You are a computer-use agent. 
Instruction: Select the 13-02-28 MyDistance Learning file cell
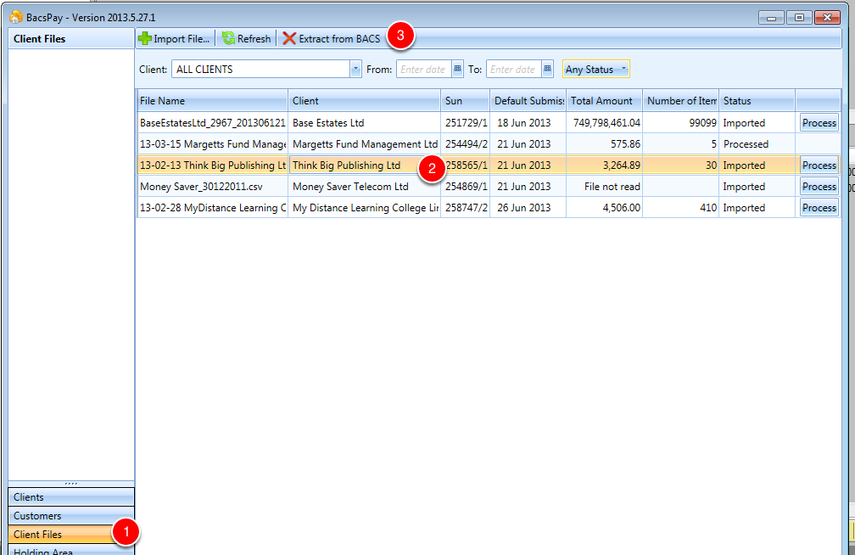(212, 208)
